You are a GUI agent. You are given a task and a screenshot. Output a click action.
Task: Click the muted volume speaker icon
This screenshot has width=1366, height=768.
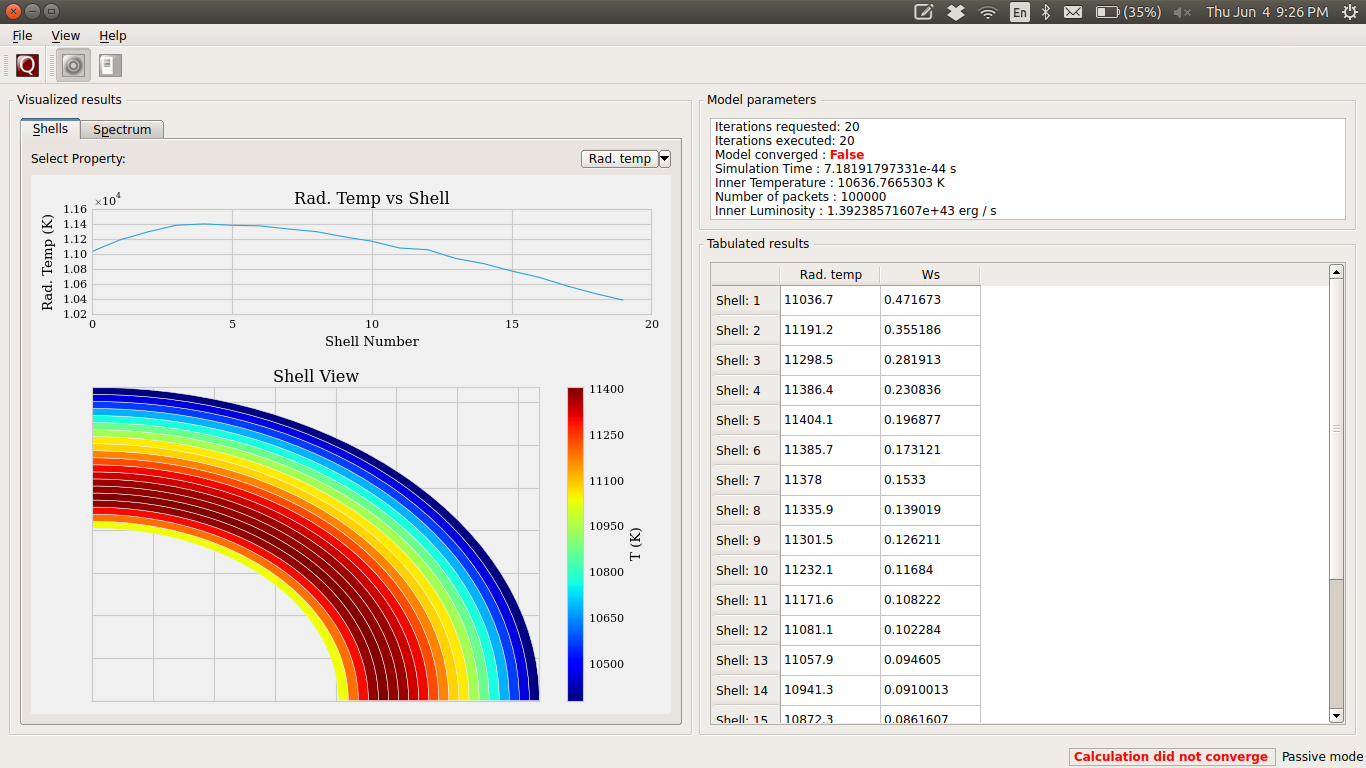tap(1182, 12)
